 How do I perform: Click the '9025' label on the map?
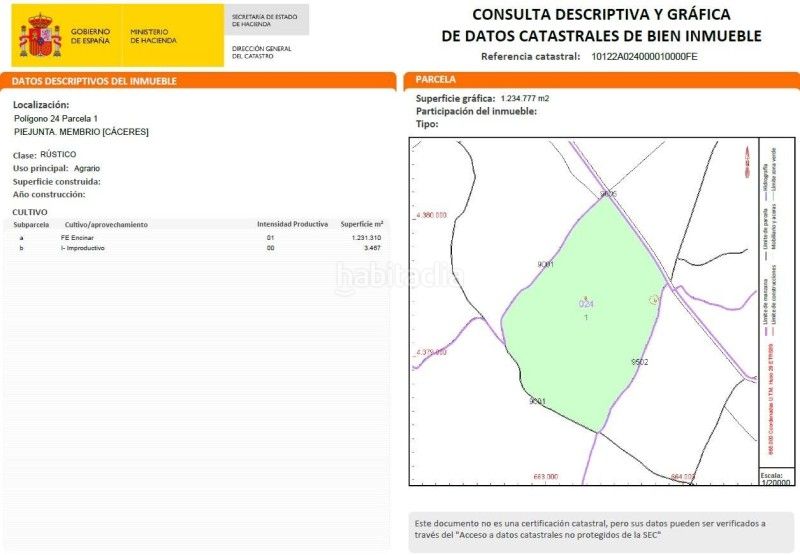point(608,194)
